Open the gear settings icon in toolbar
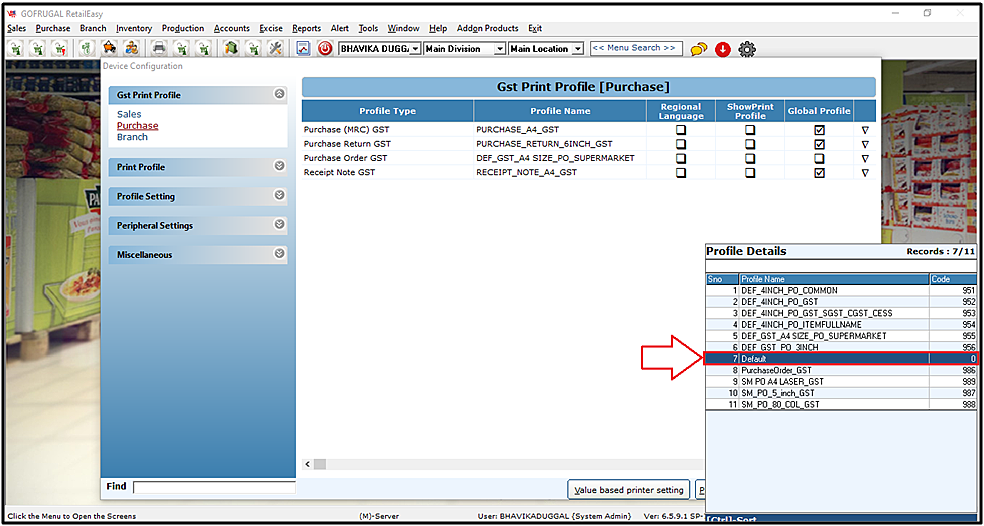984x526 pixels. pos(746,49)
